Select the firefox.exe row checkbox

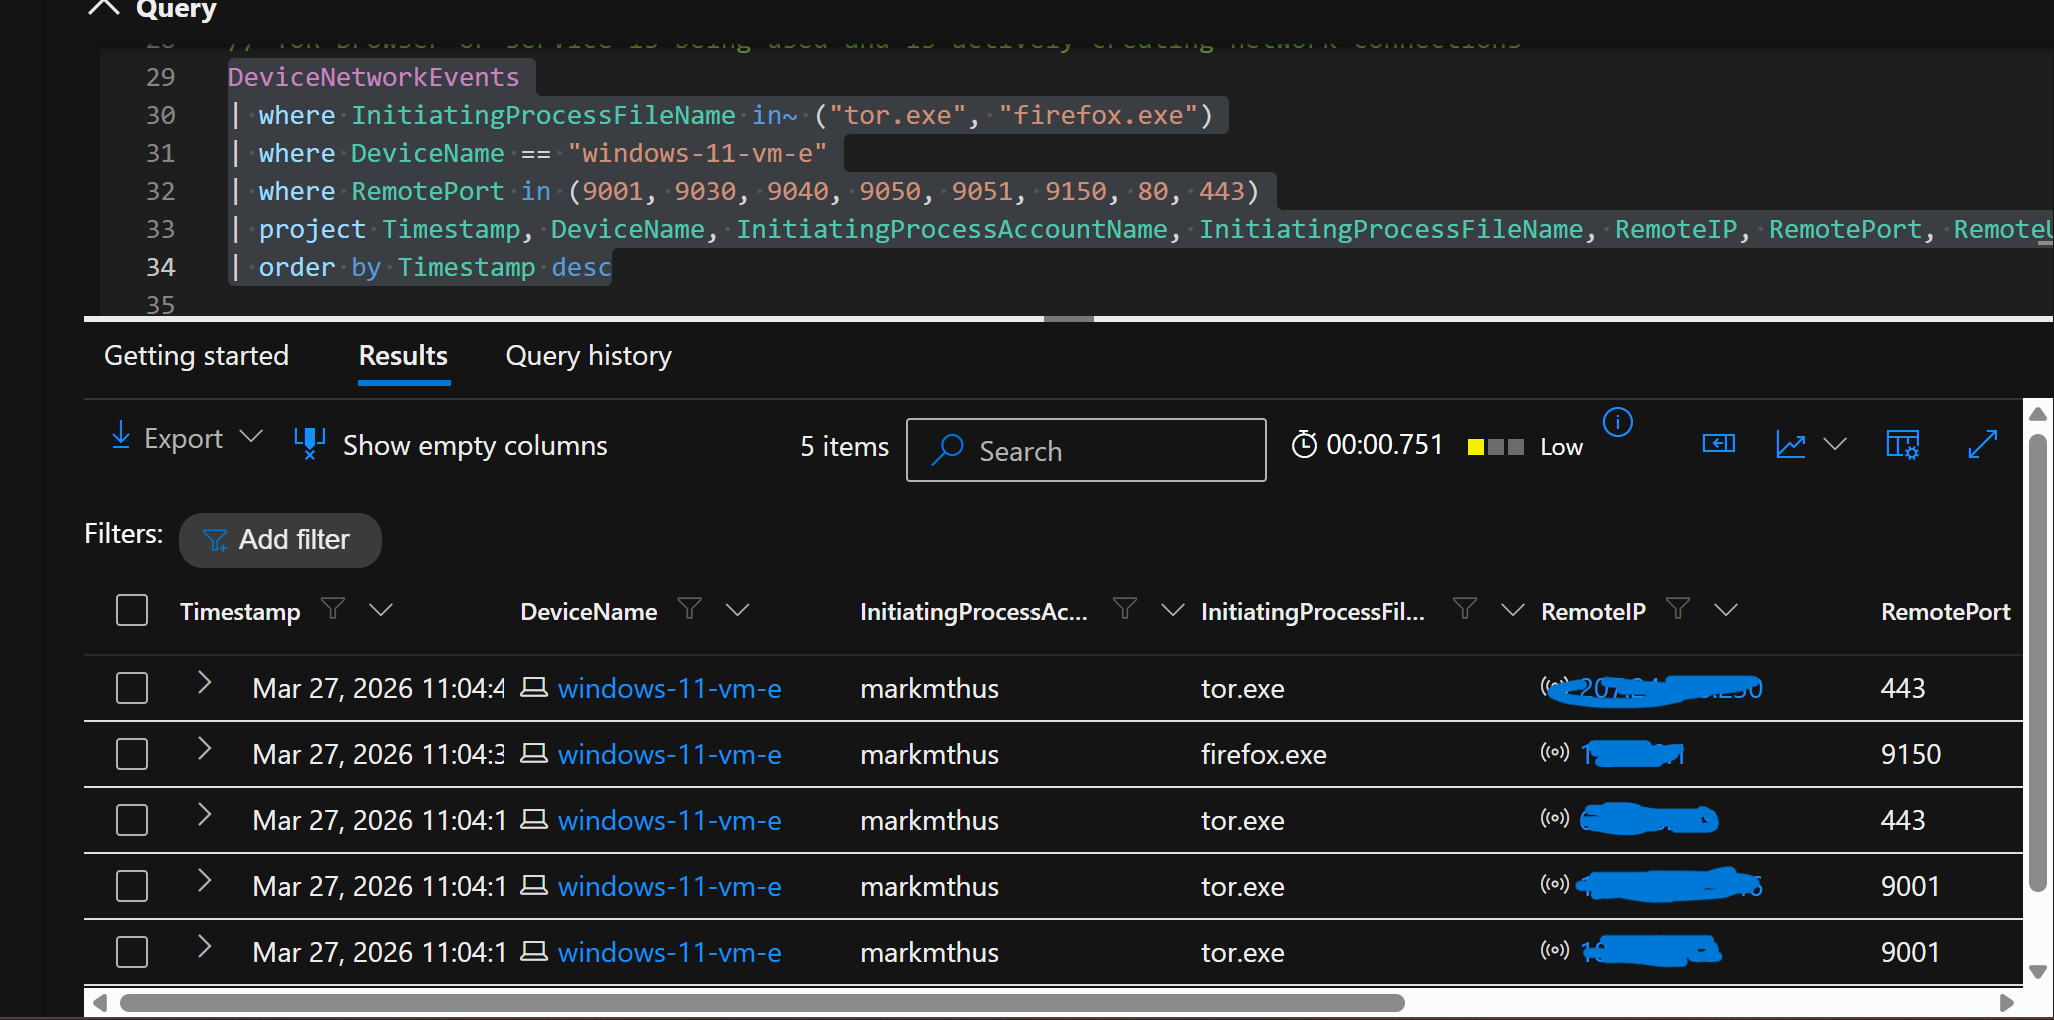point(132,754)
